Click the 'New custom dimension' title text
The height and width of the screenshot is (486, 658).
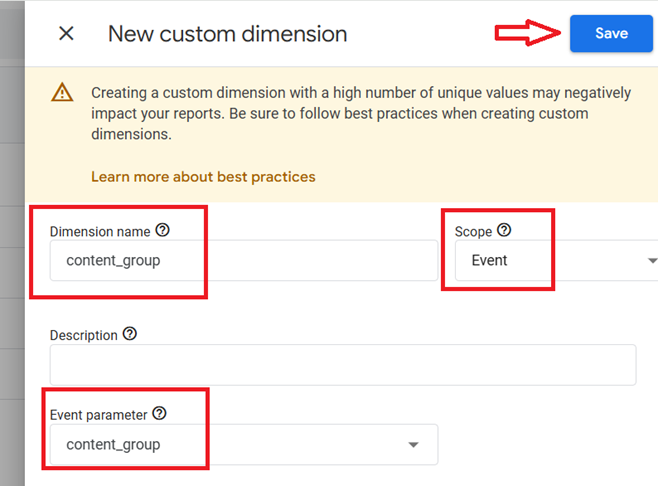click(x=227, y=34)
